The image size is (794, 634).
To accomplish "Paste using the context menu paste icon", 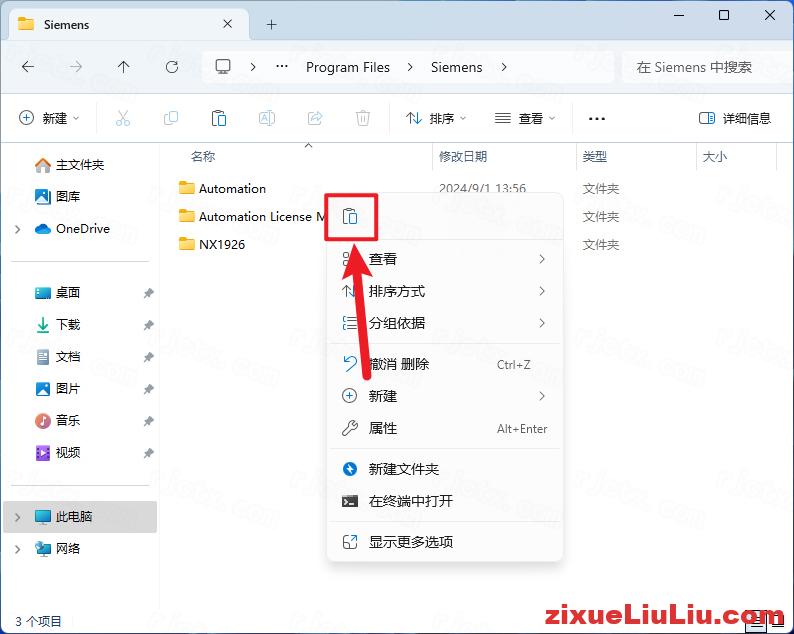I will (x=350, y=216).
